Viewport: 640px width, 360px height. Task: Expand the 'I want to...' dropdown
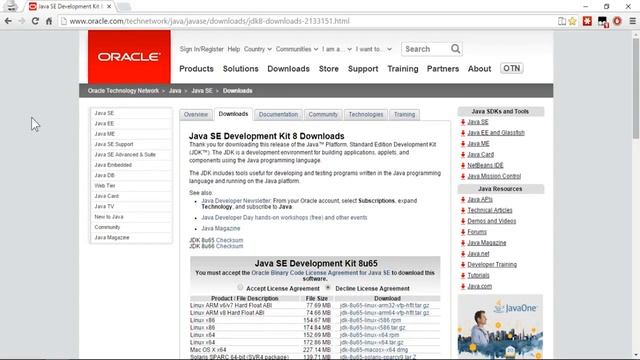373,49
